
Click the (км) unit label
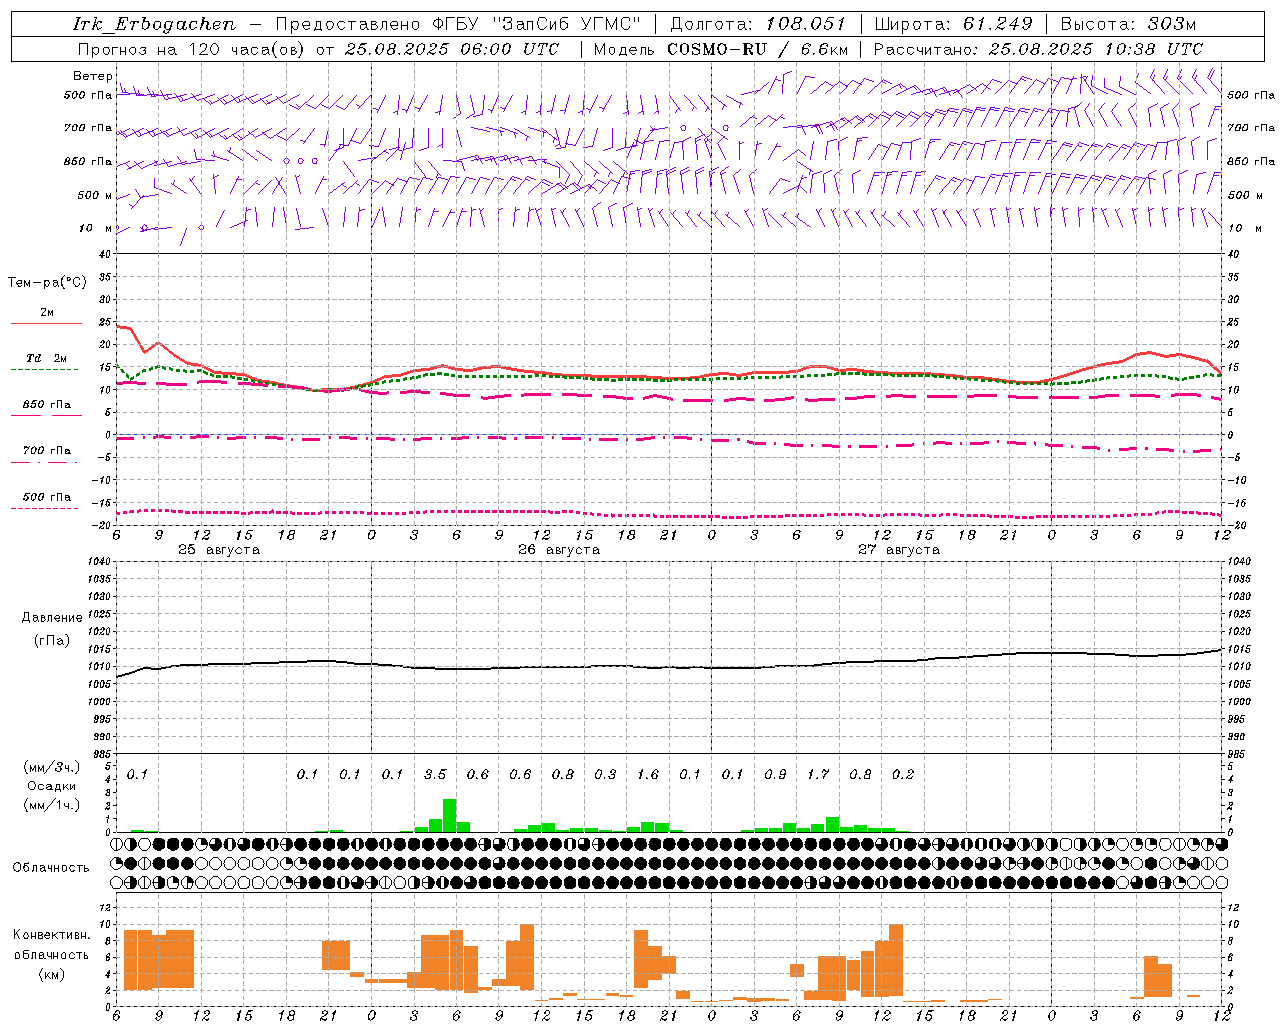tap(52, 974)
